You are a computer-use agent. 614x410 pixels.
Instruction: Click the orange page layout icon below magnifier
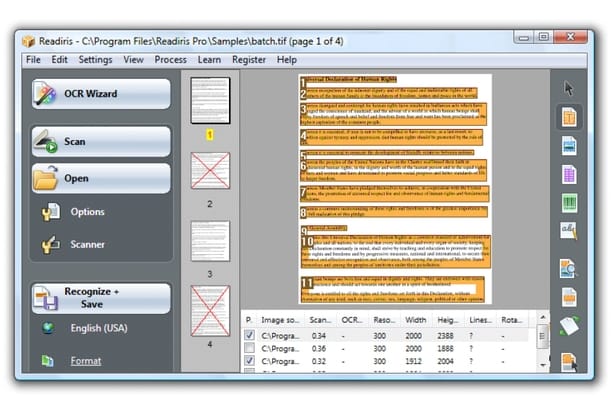pos(569,297)
